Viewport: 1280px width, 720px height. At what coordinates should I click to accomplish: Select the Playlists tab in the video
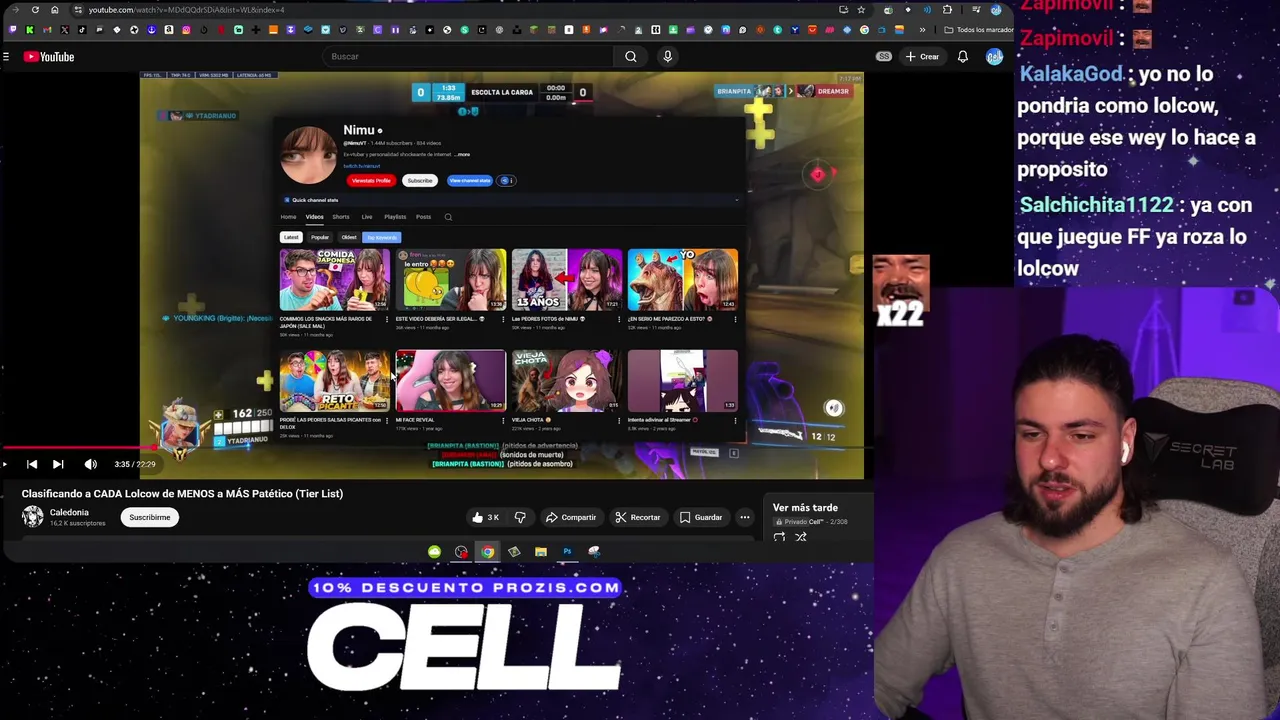coord(395,217)
